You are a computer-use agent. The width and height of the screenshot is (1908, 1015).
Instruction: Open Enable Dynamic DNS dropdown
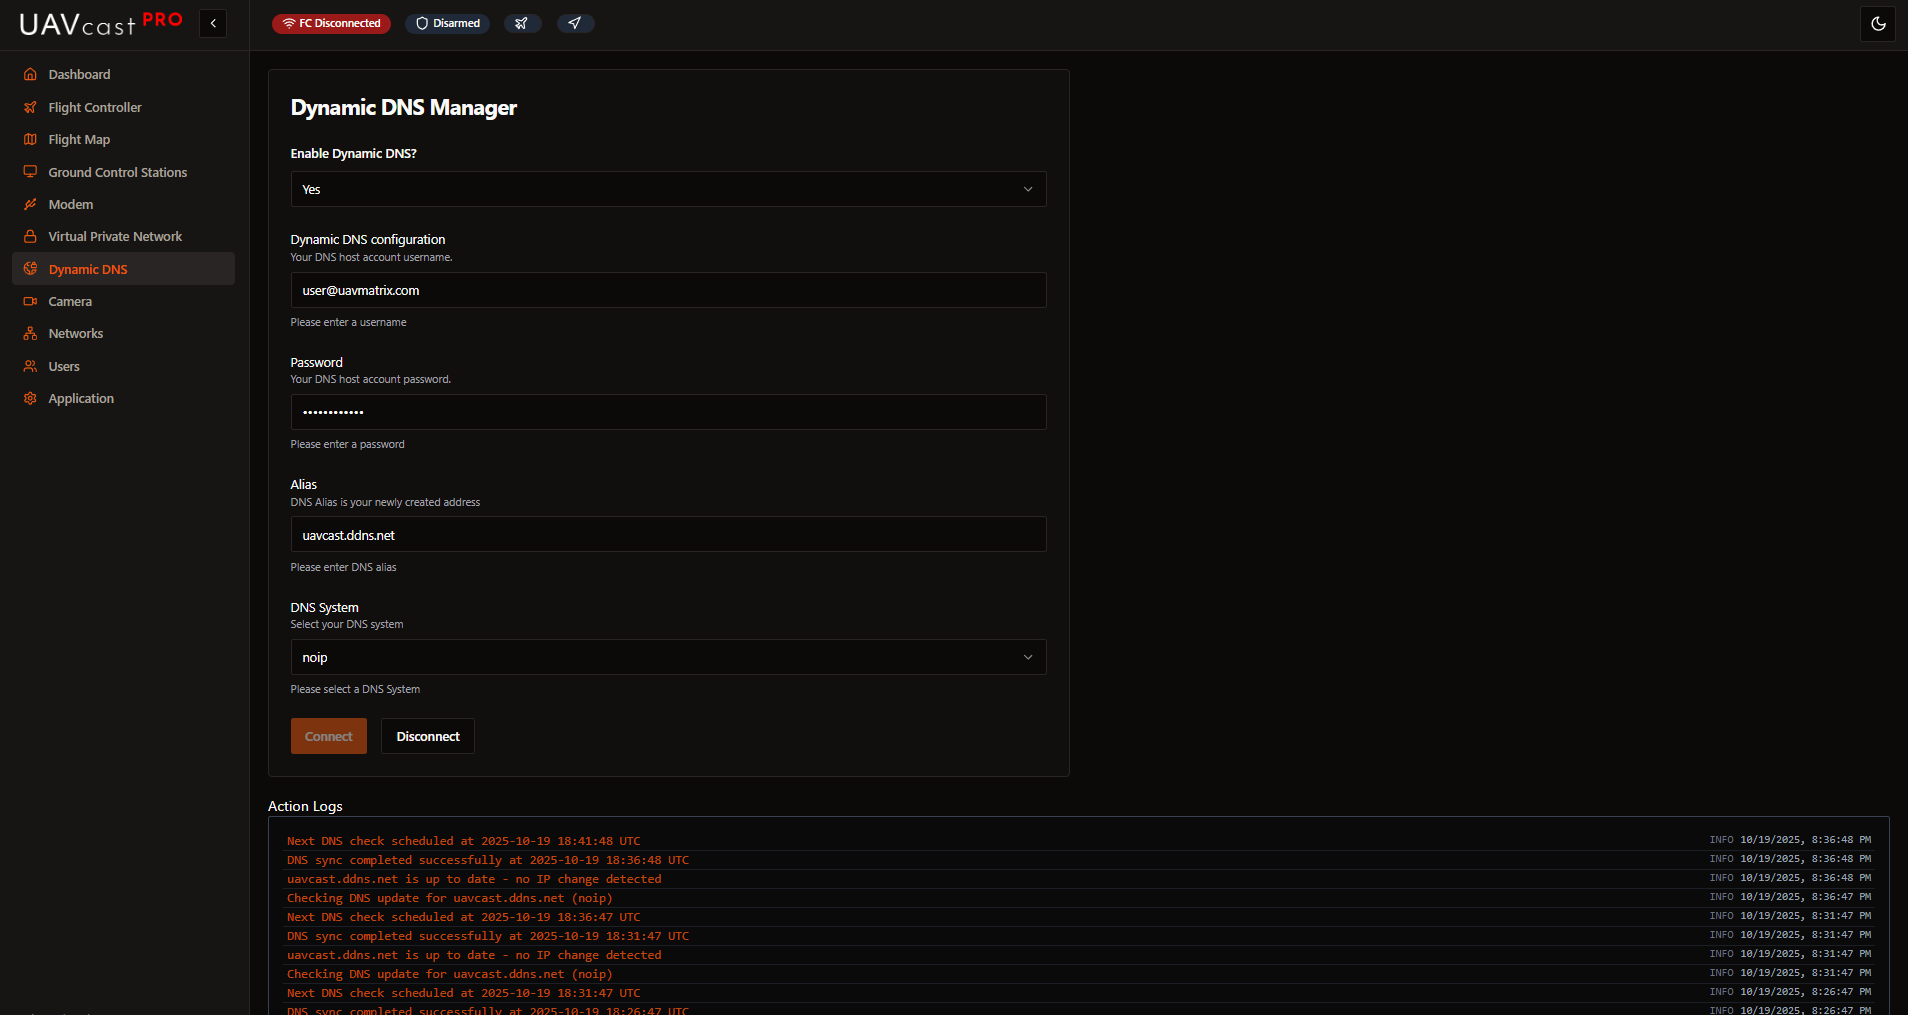[668, 189]
